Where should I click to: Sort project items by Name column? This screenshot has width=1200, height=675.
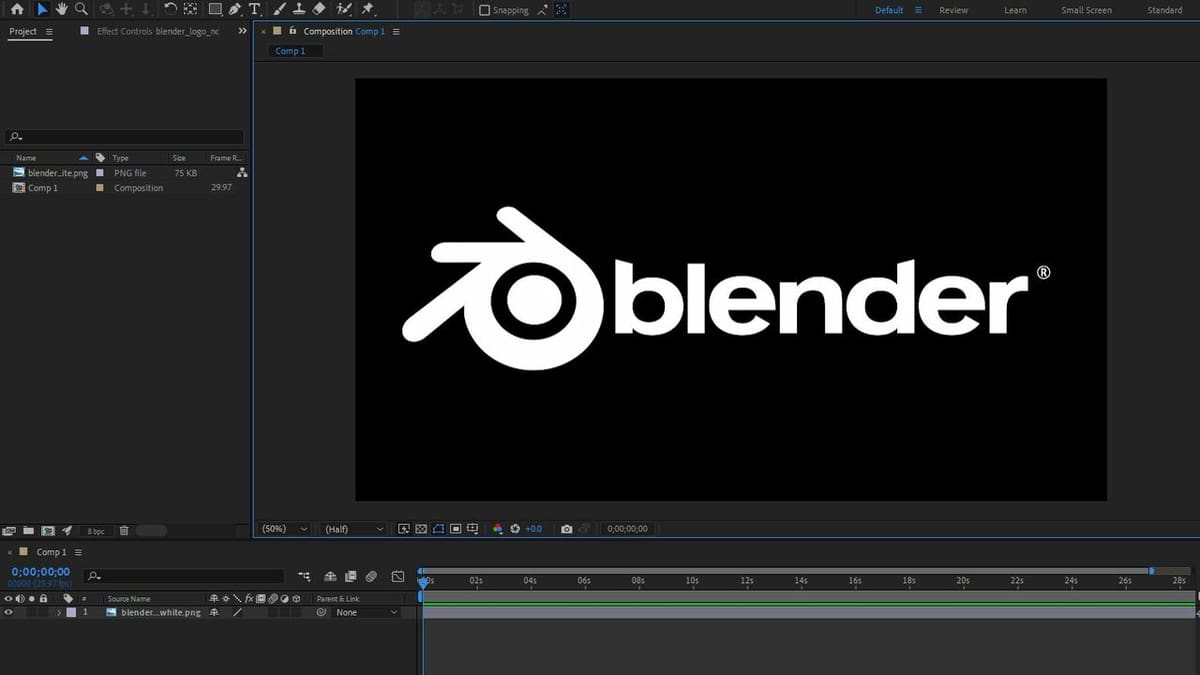tap(26, 158)
